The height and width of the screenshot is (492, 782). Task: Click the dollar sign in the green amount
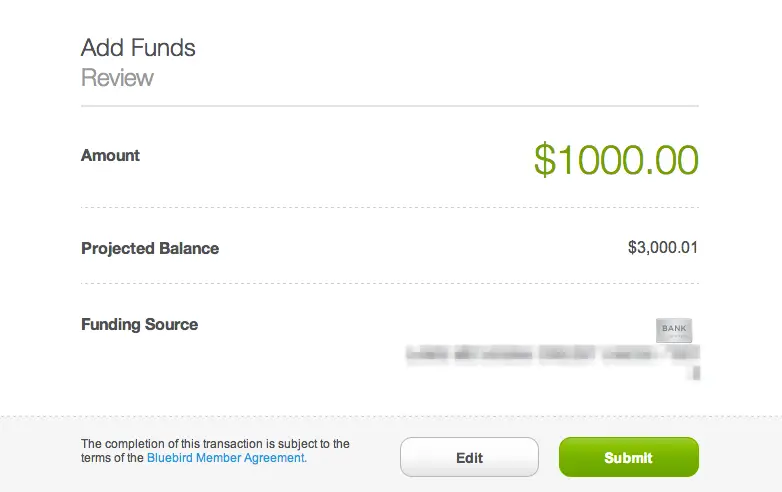click(545, 160)
